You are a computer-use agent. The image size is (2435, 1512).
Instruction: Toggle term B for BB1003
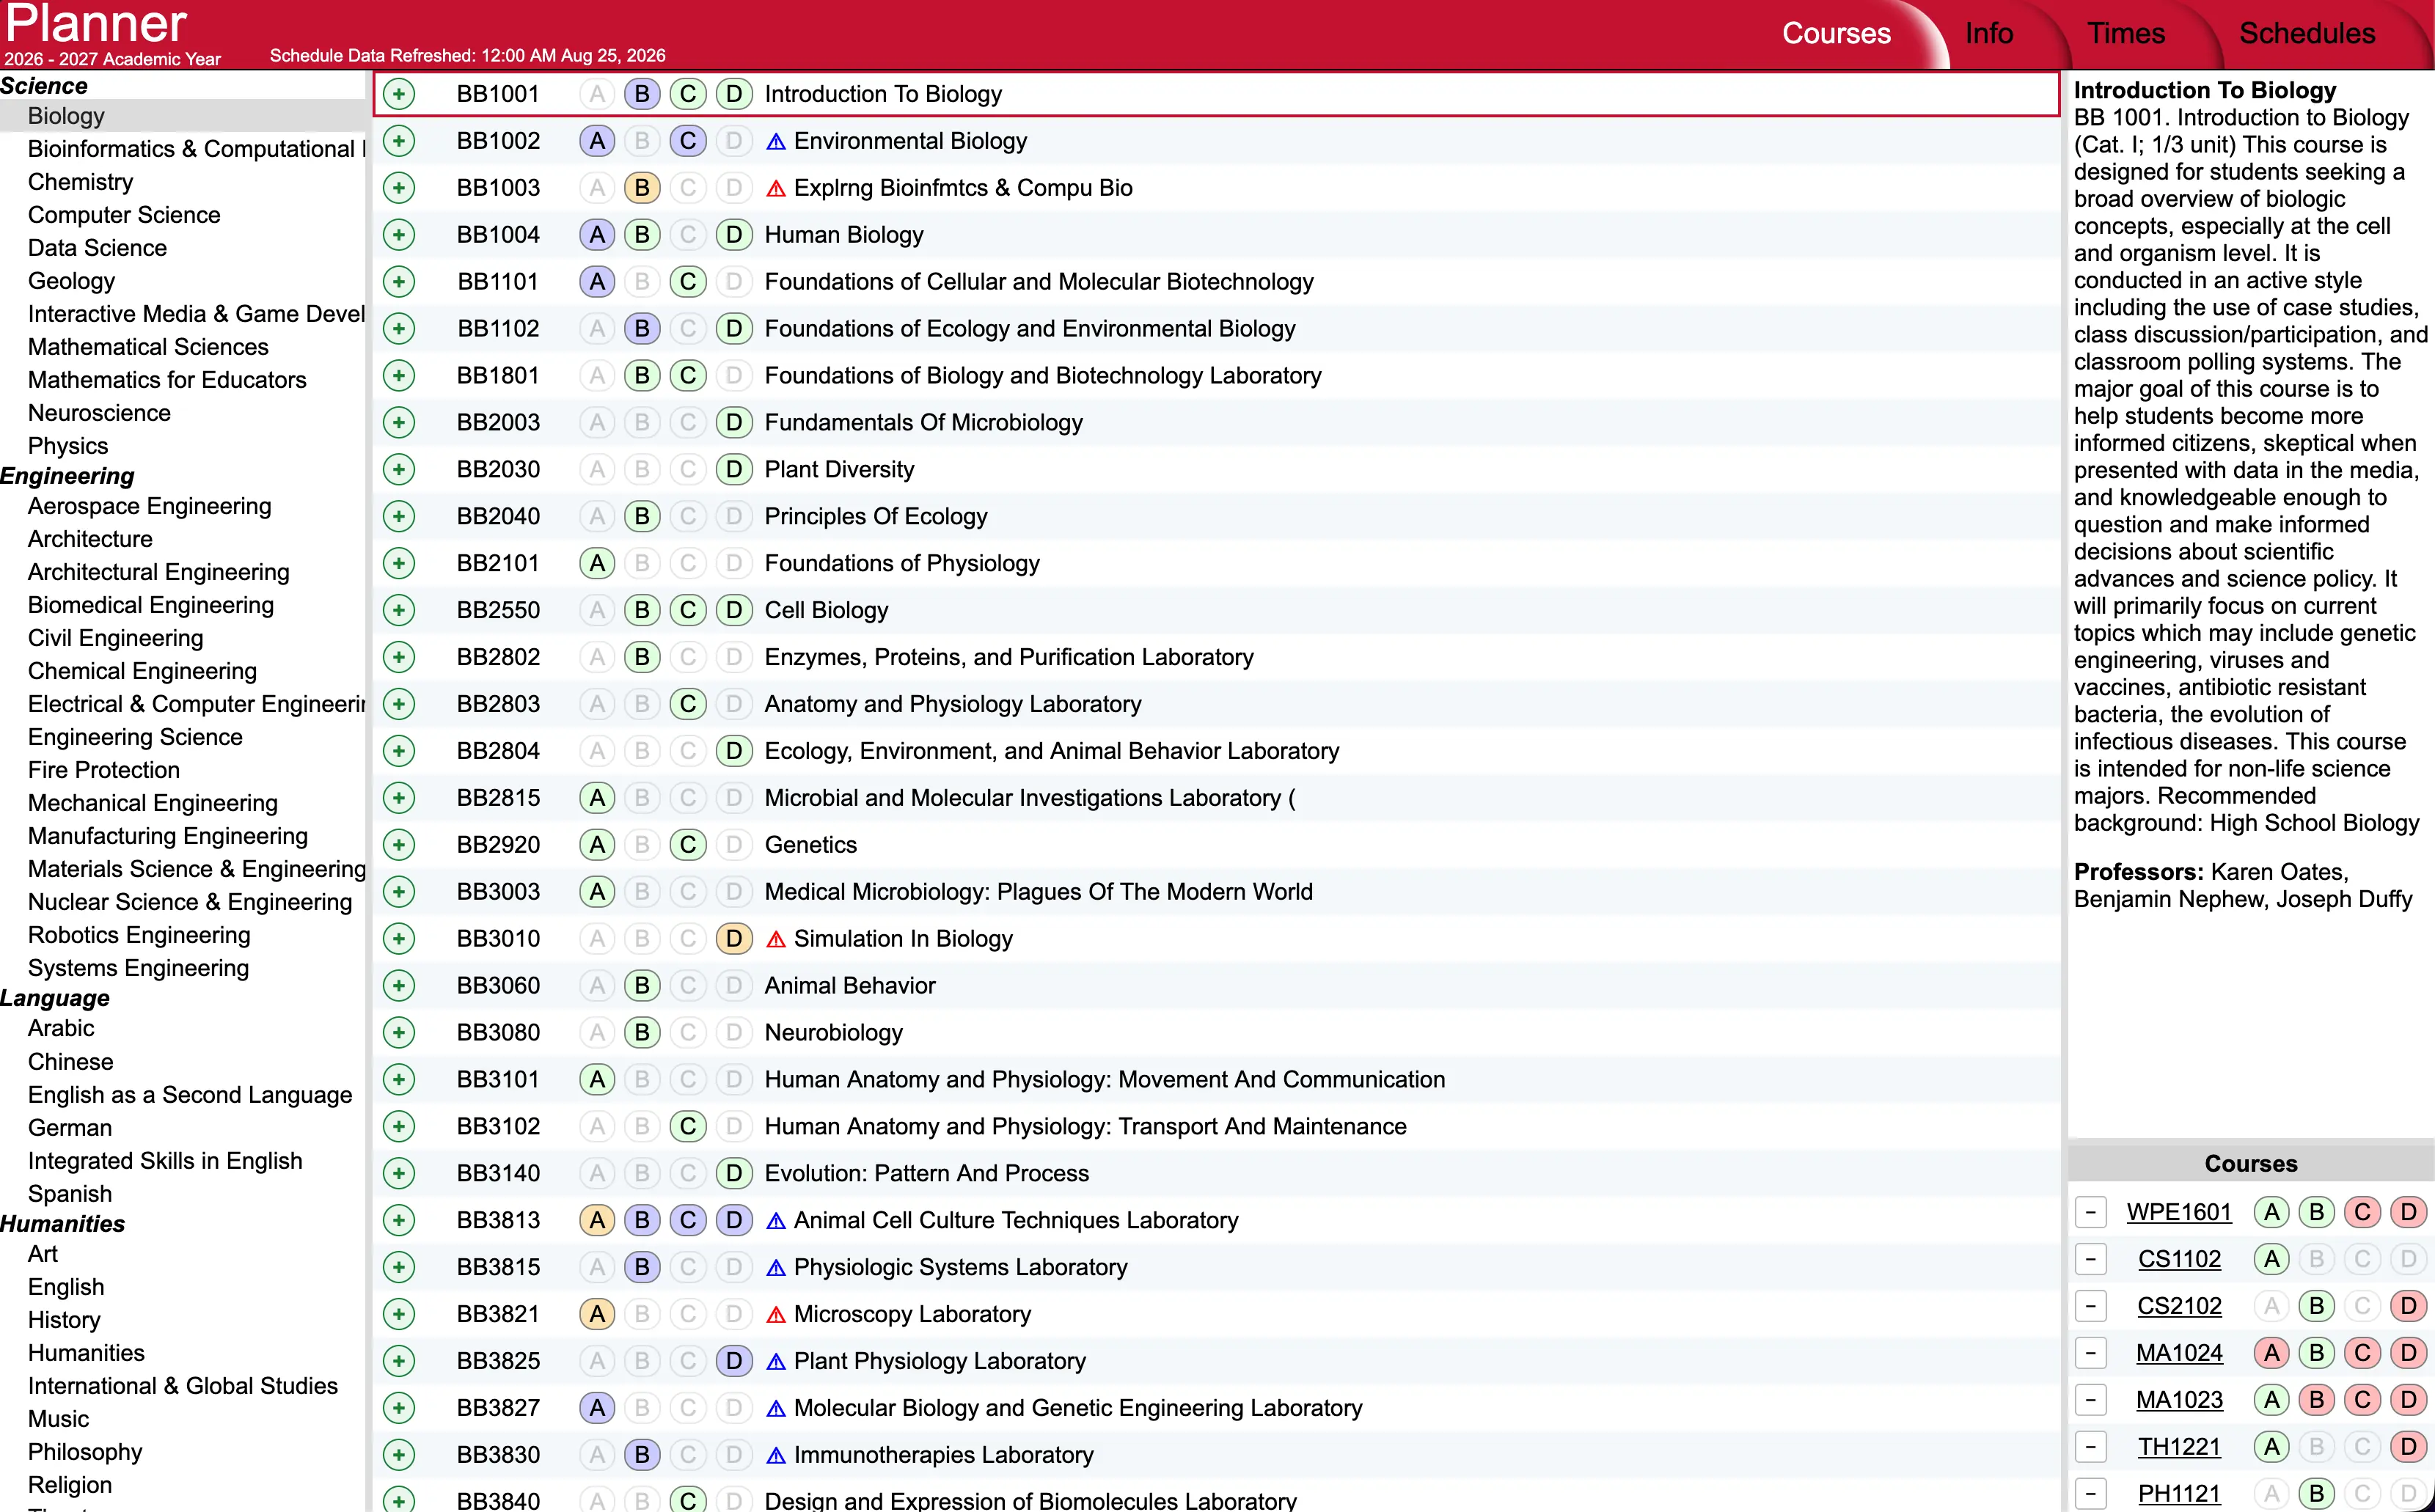(642, 188)
